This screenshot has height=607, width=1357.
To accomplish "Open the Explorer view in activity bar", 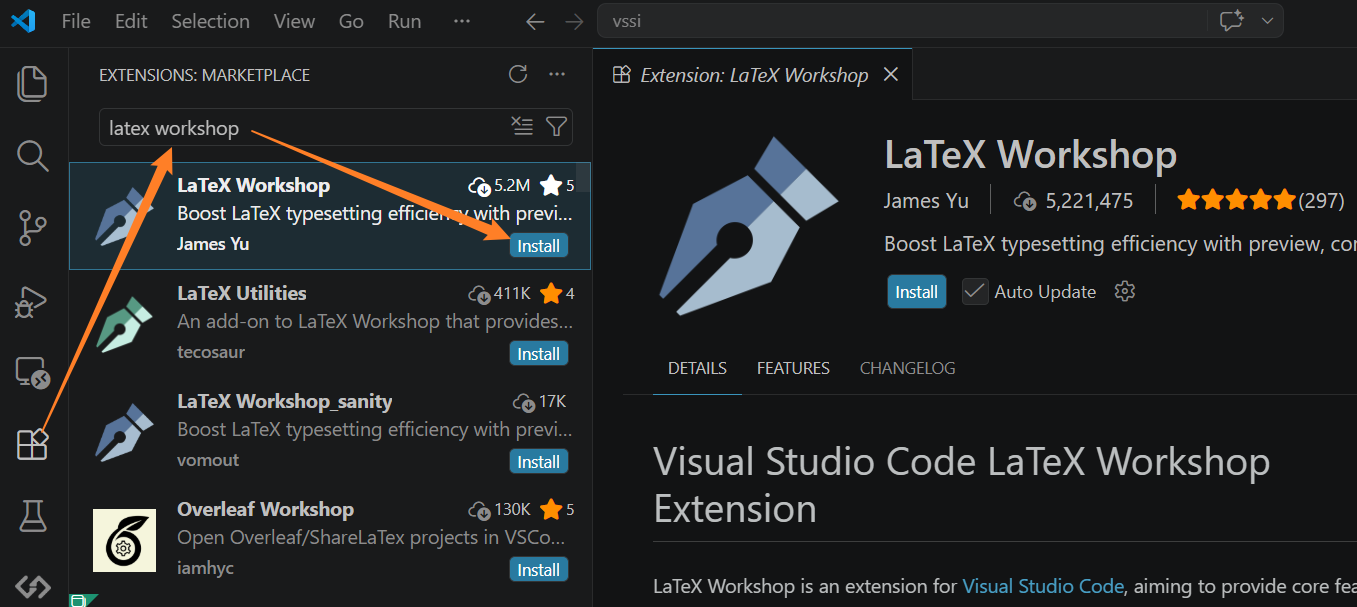I will tap(33, 83).
